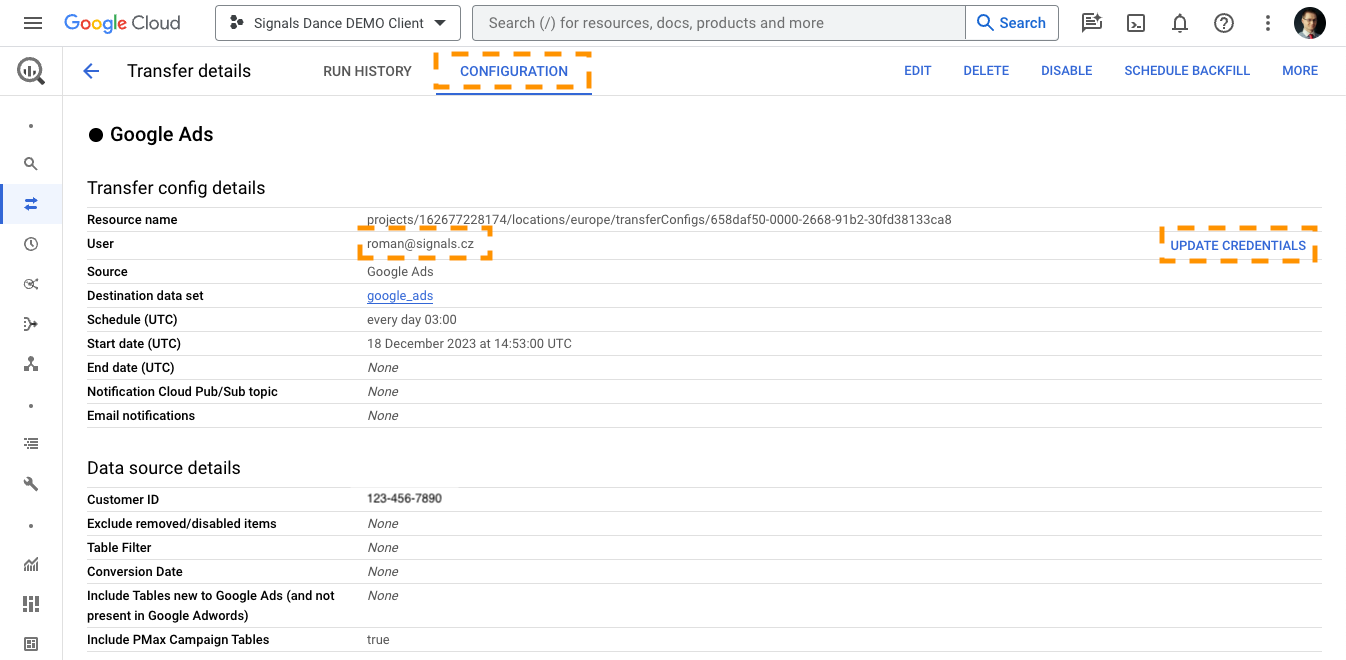This screenshot has width=1346, height=660.
Task: Open the Signals Dance DEMO Client project picker
Action: [338, 23]
